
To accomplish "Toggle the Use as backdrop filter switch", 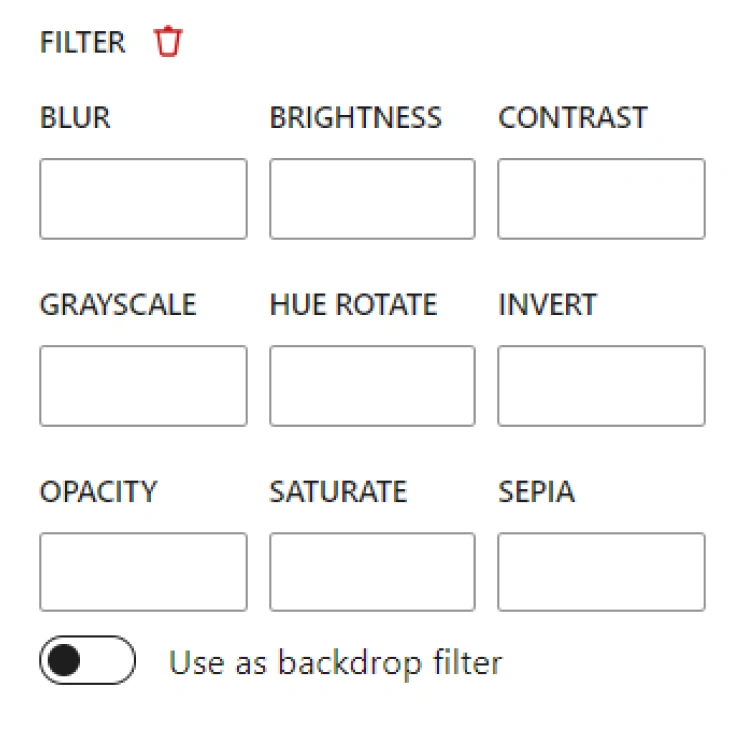I will click(x=87, y=660).
